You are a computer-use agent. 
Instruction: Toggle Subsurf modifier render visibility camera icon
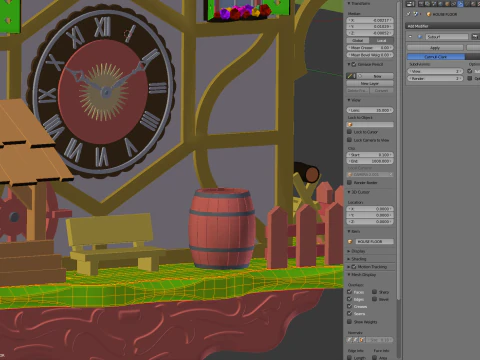475,37
